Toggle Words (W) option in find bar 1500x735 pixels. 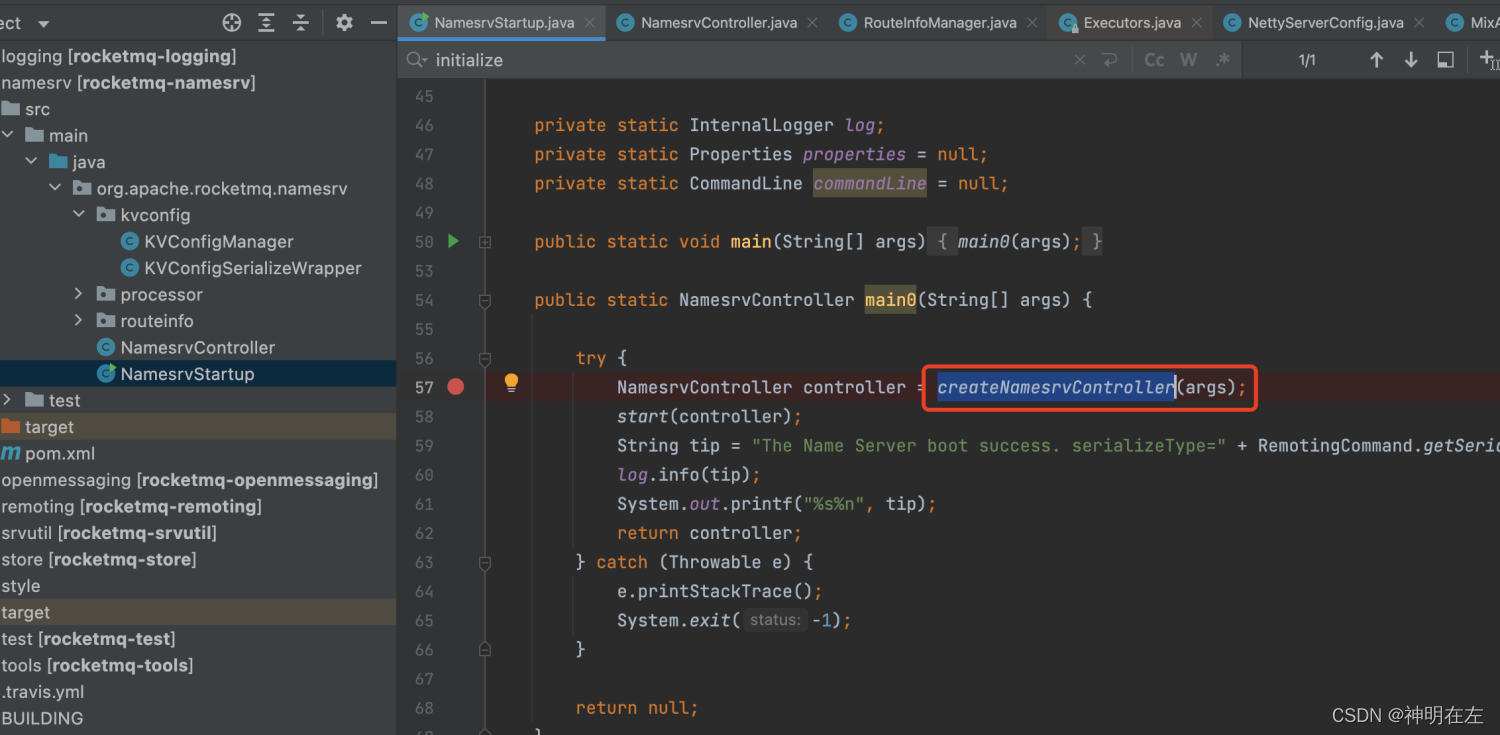point(1188,60)
